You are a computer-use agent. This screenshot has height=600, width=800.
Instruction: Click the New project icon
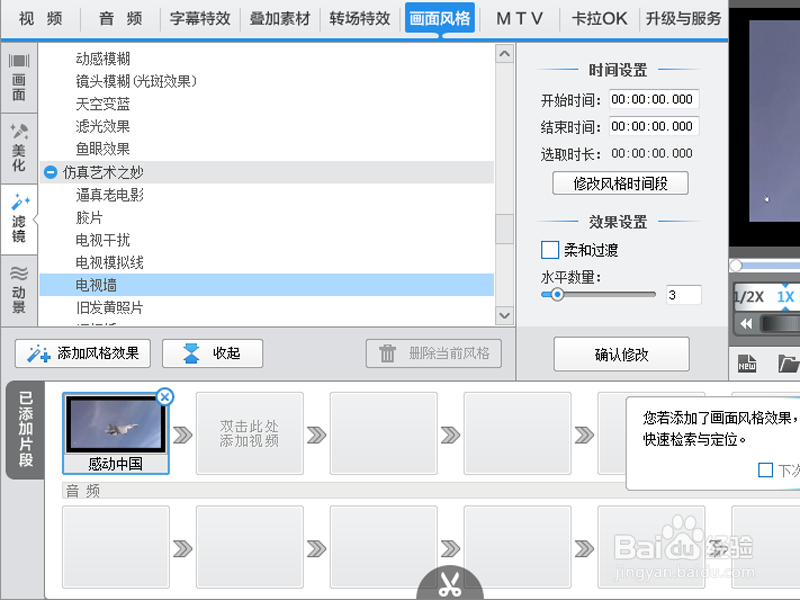coord(747,363)
